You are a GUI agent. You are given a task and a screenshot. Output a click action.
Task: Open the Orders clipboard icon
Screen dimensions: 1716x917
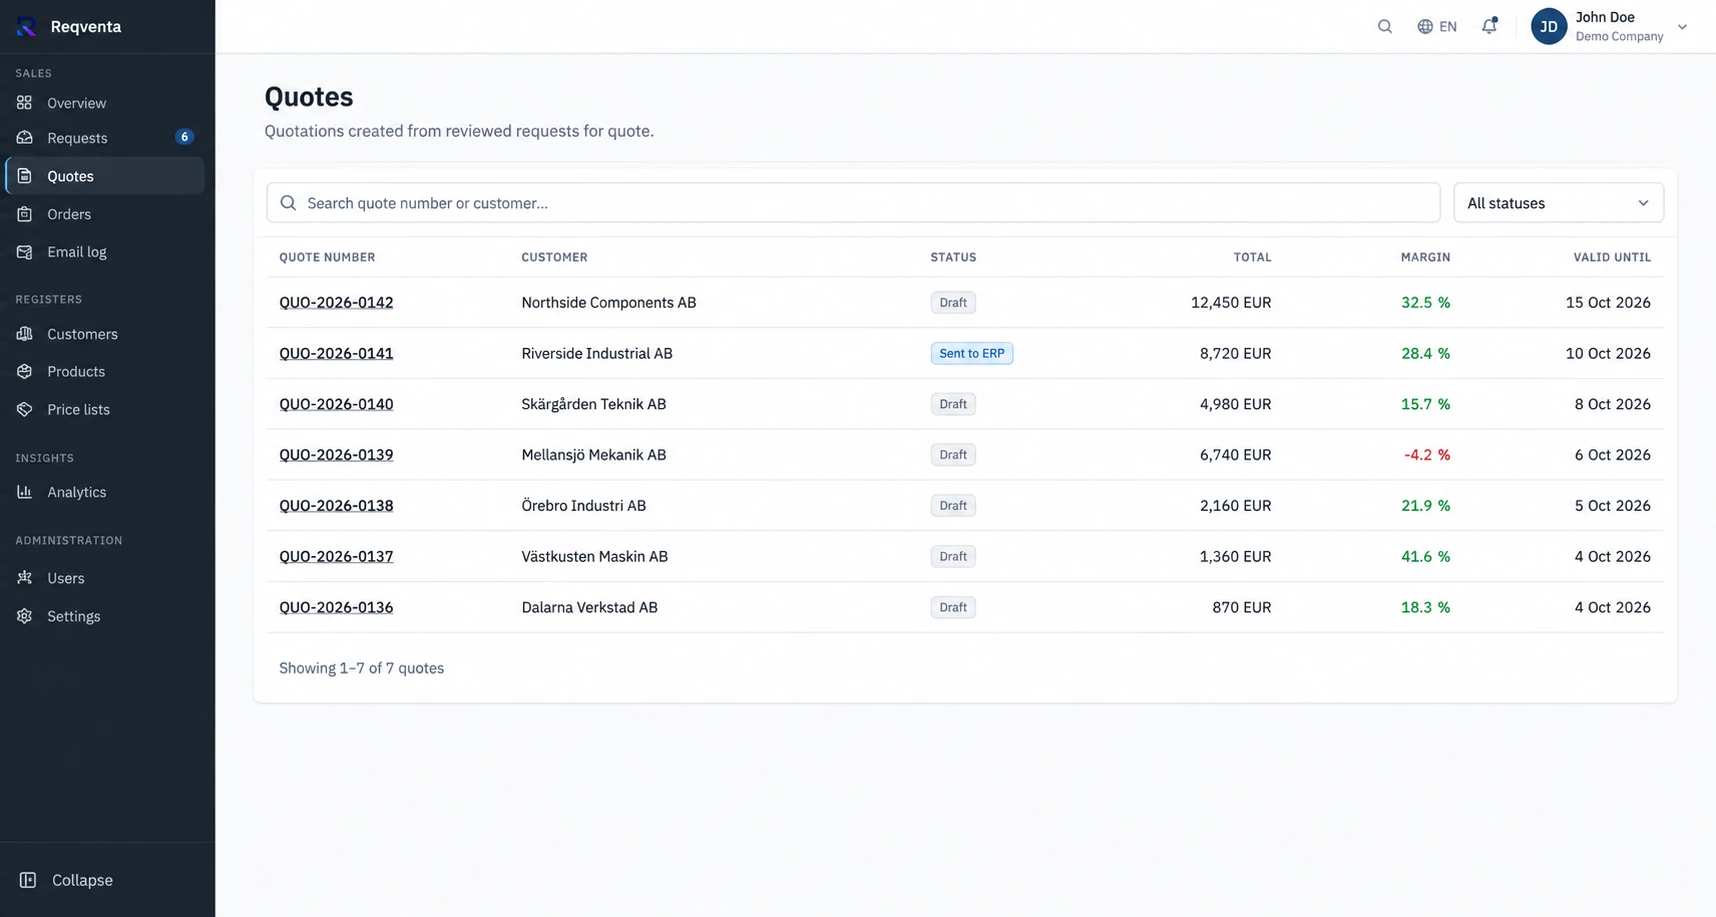(25, 214)
